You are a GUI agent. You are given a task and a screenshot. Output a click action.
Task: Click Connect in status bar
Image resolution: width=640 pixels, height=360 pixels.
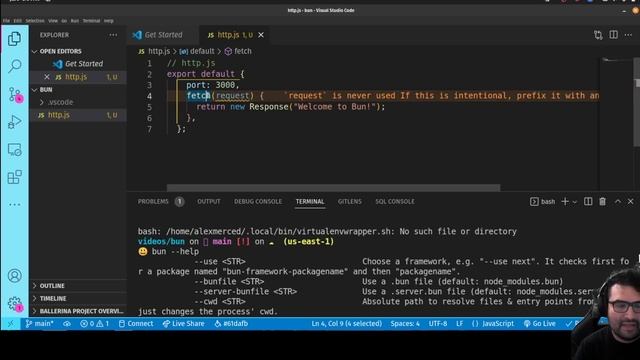coord(136,324)
